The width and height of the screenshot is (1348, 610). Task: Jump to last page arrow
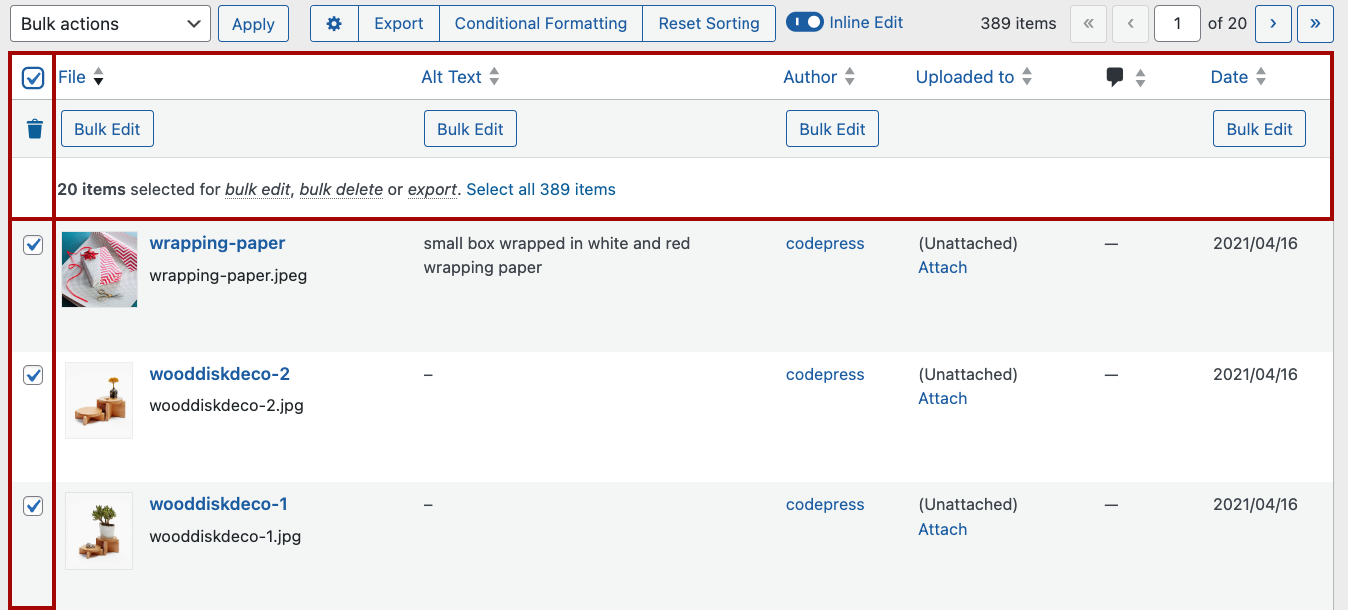[x=1315, y=24]
